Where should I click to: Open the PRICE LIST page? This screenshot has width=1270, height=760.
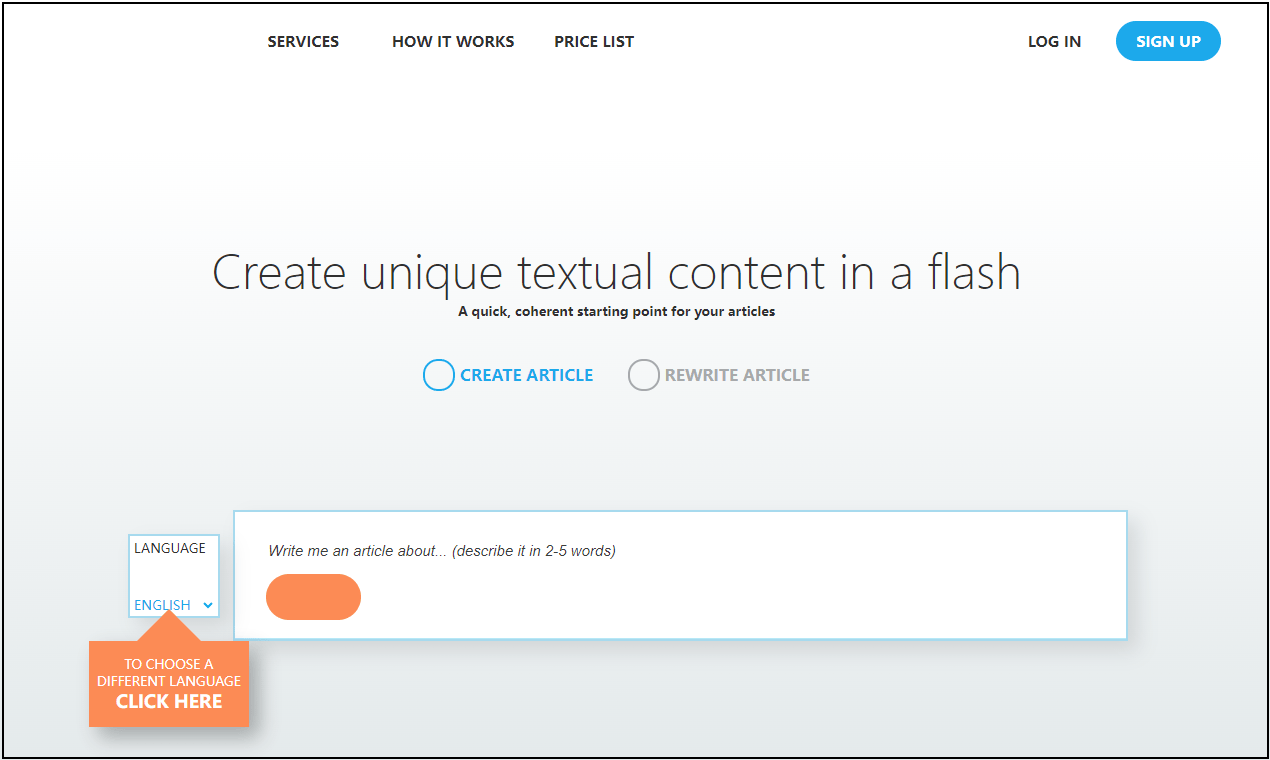click(594, 42)
